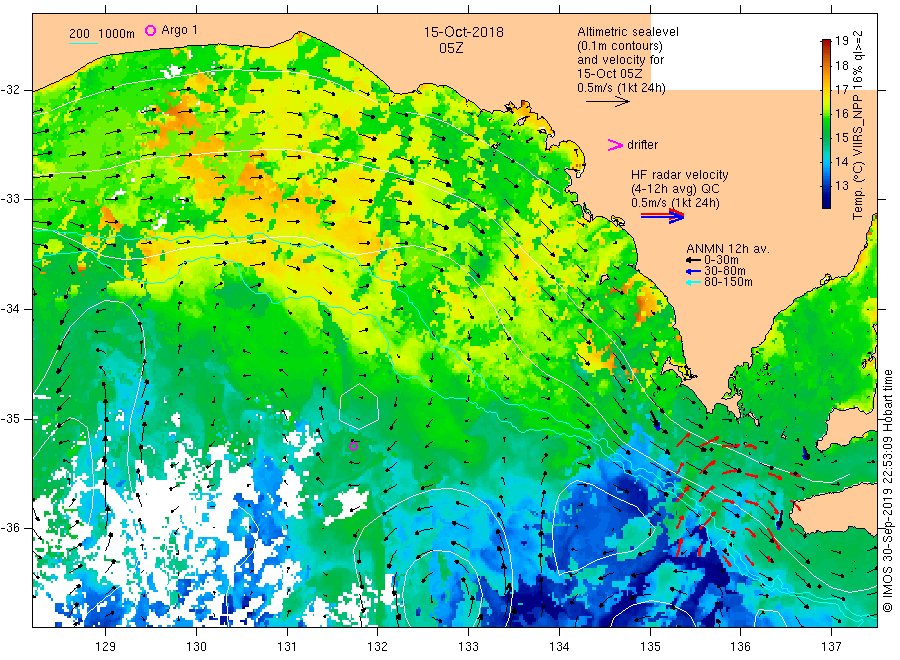Click the red and blue HF radar legend arrow

click(x=662, y=216)
